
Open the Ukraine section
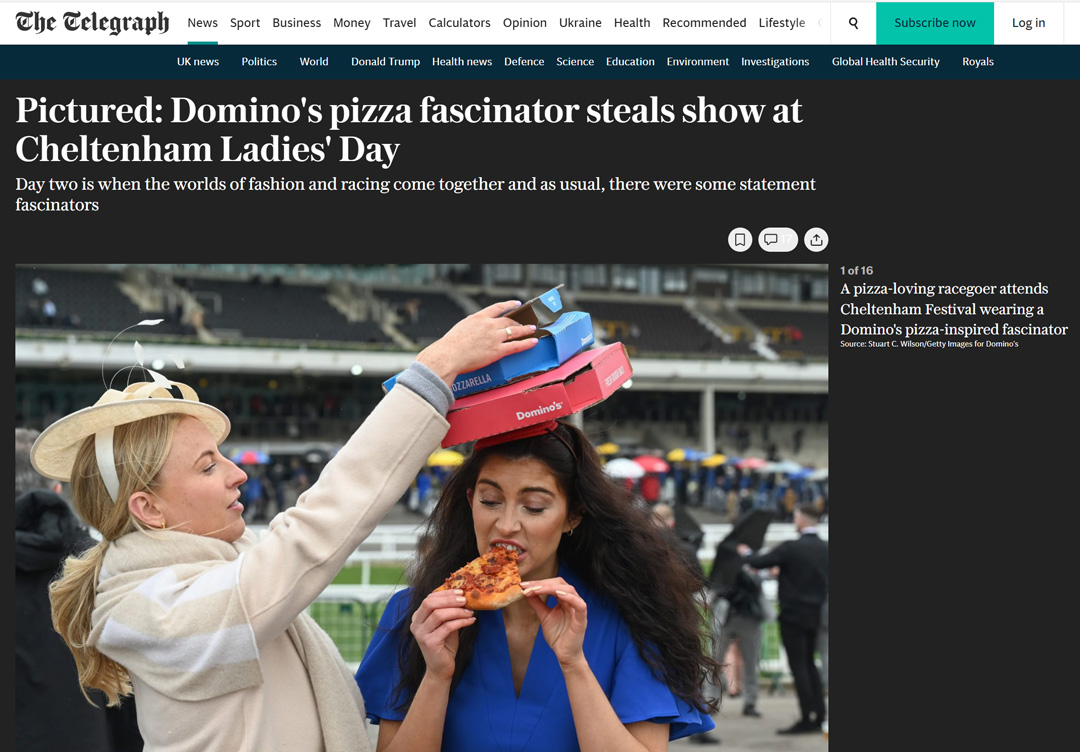(580, 23)
